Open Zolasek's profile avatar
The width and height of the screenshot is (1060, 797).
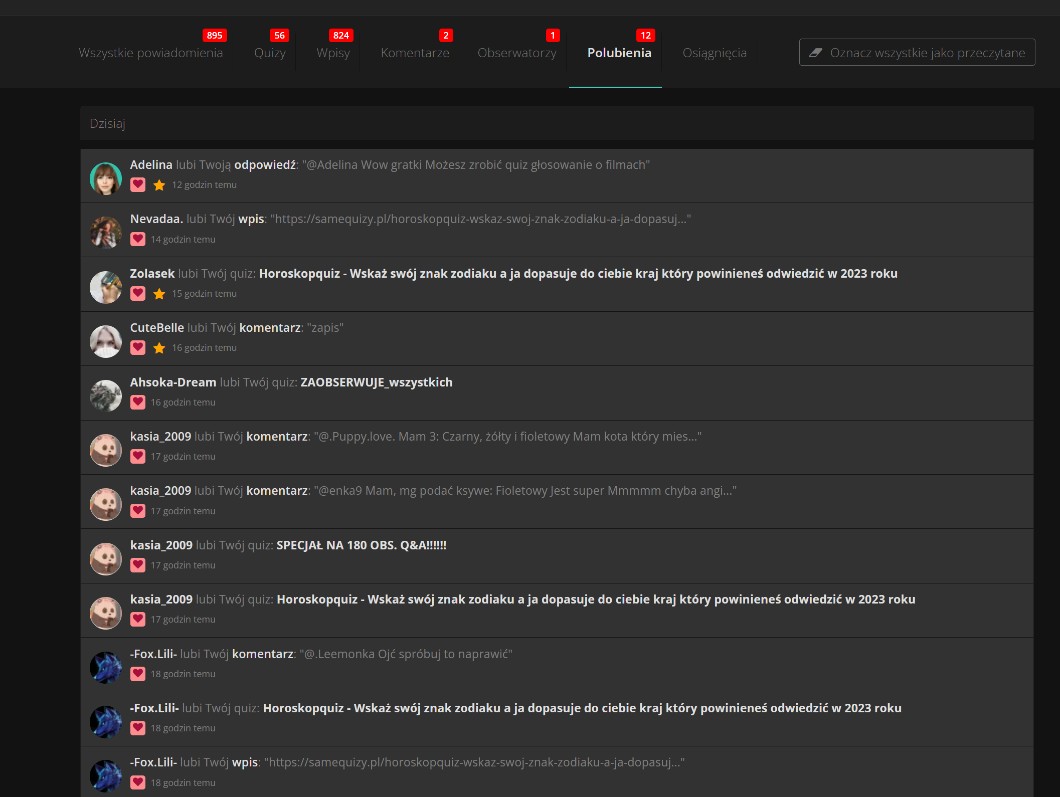point(106,287)
